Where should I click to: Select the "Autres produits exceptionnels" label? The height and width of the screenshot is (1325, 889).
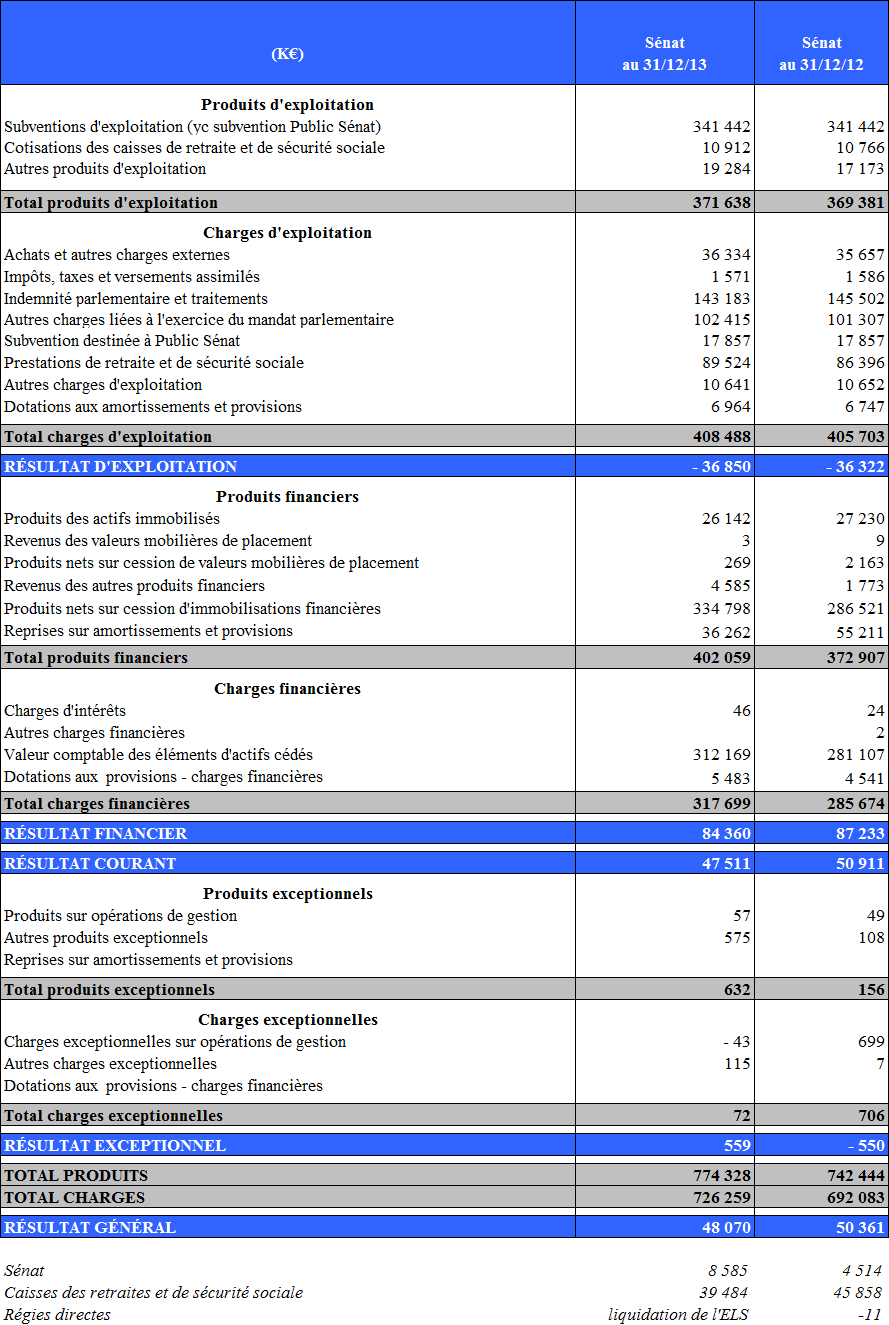coord(106,938)
